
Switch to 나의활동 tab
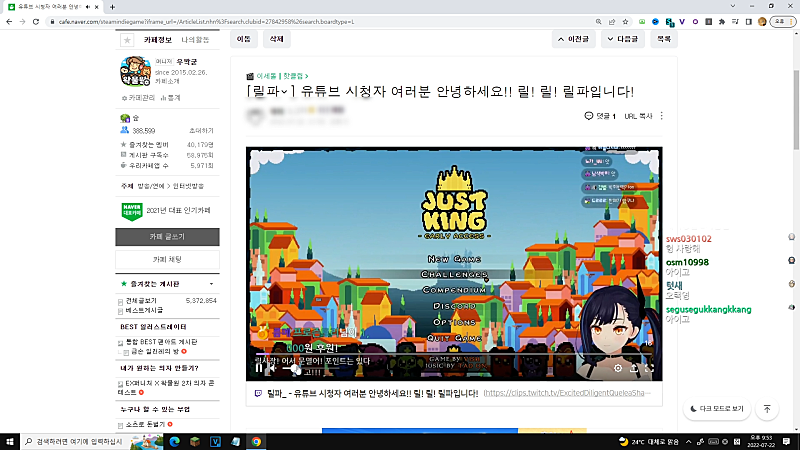click(x=195, y=40)
